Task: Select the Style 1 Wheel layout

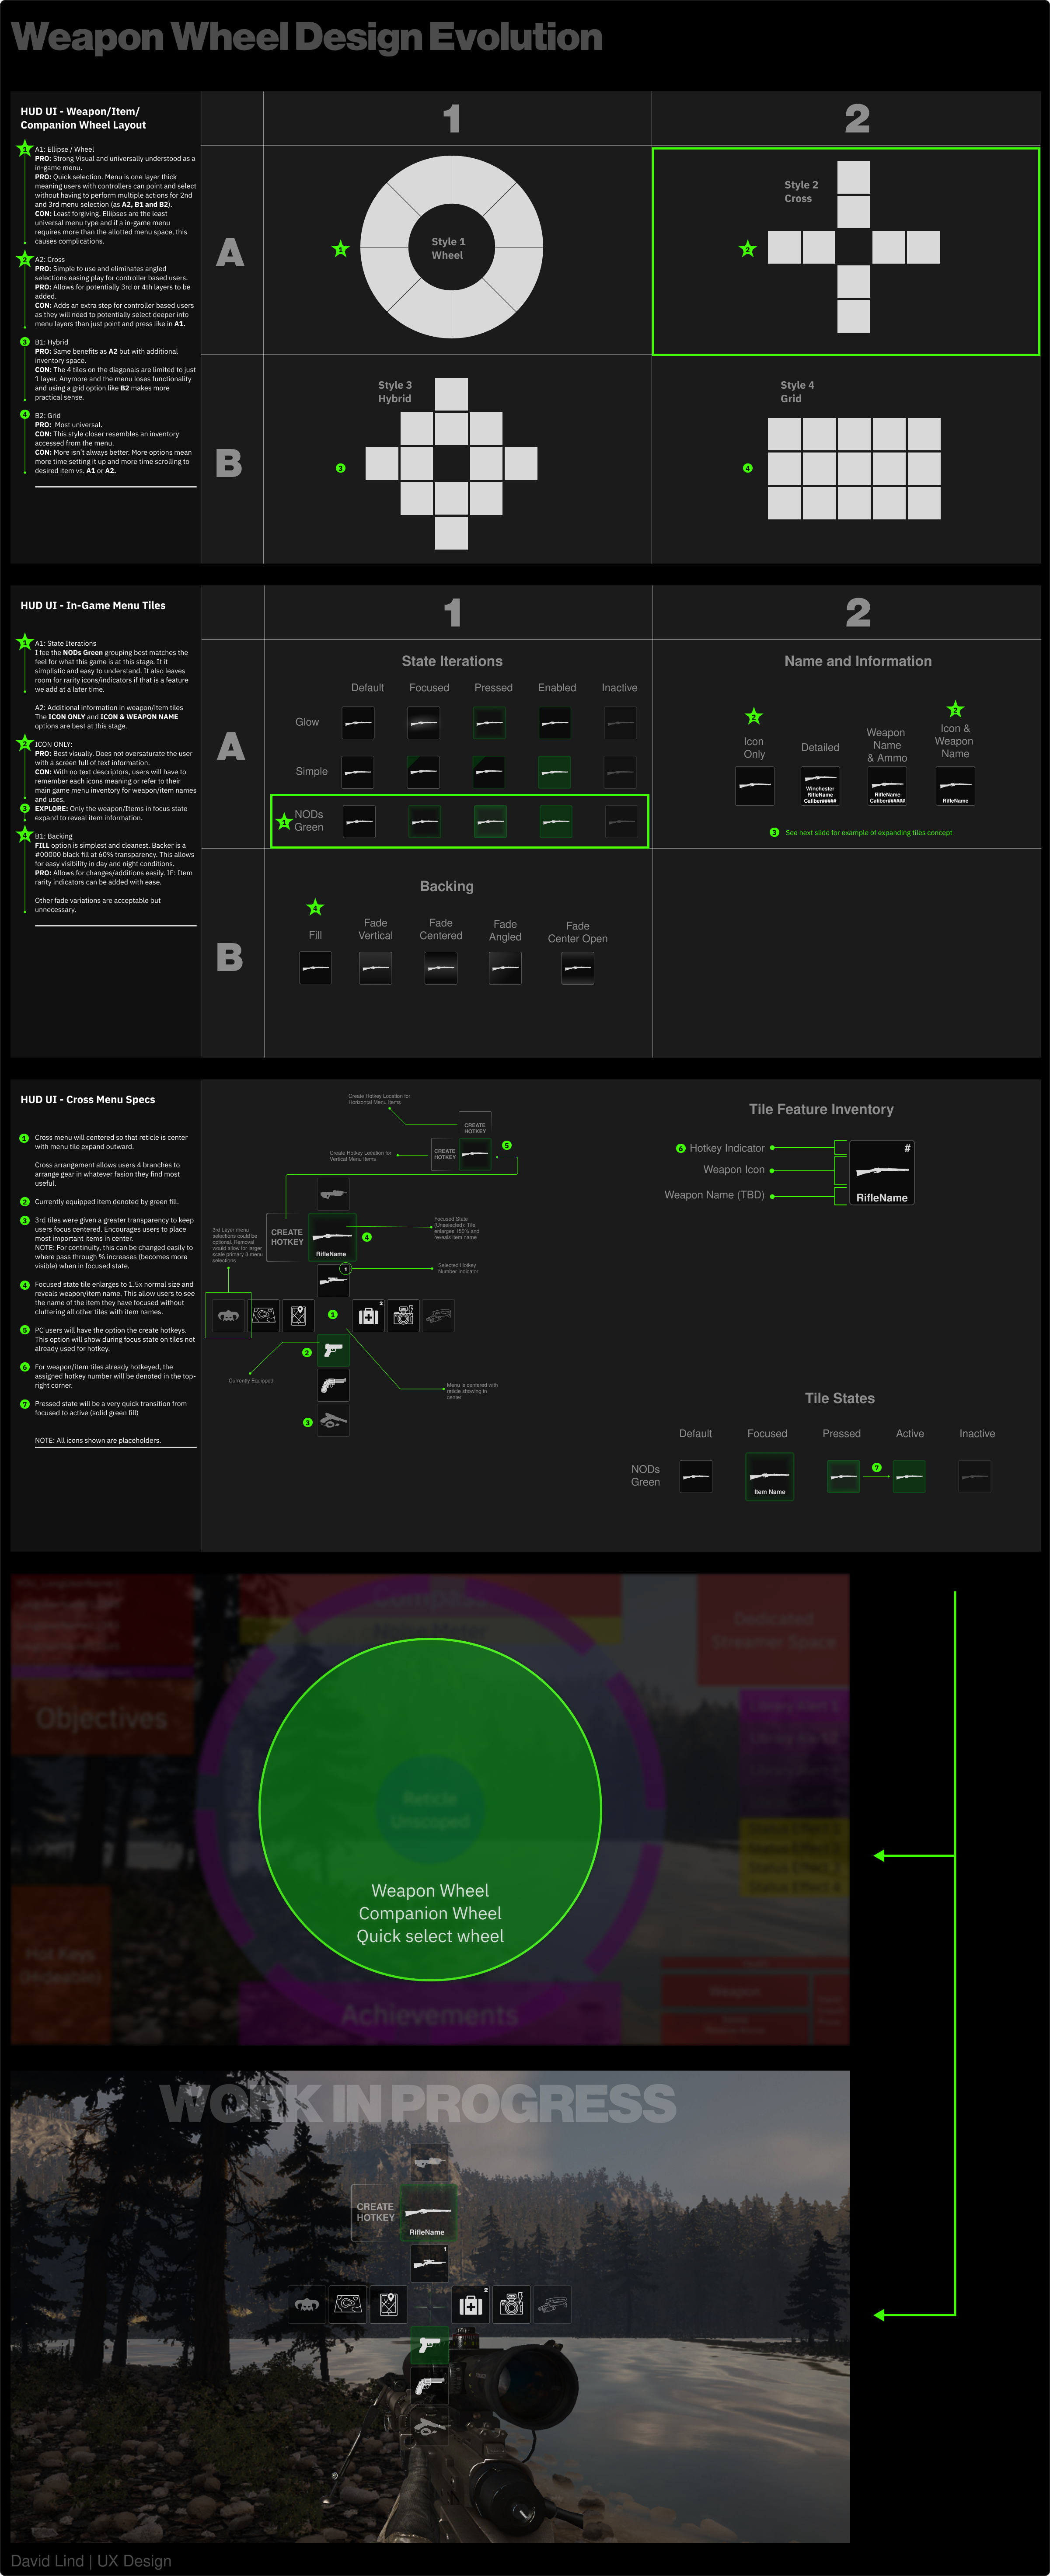Action: tap(452, 247)
